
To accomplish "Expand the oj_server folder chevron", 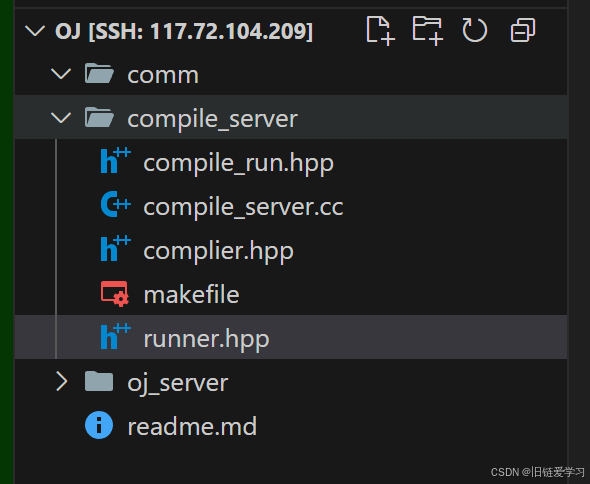I will 62,382.
